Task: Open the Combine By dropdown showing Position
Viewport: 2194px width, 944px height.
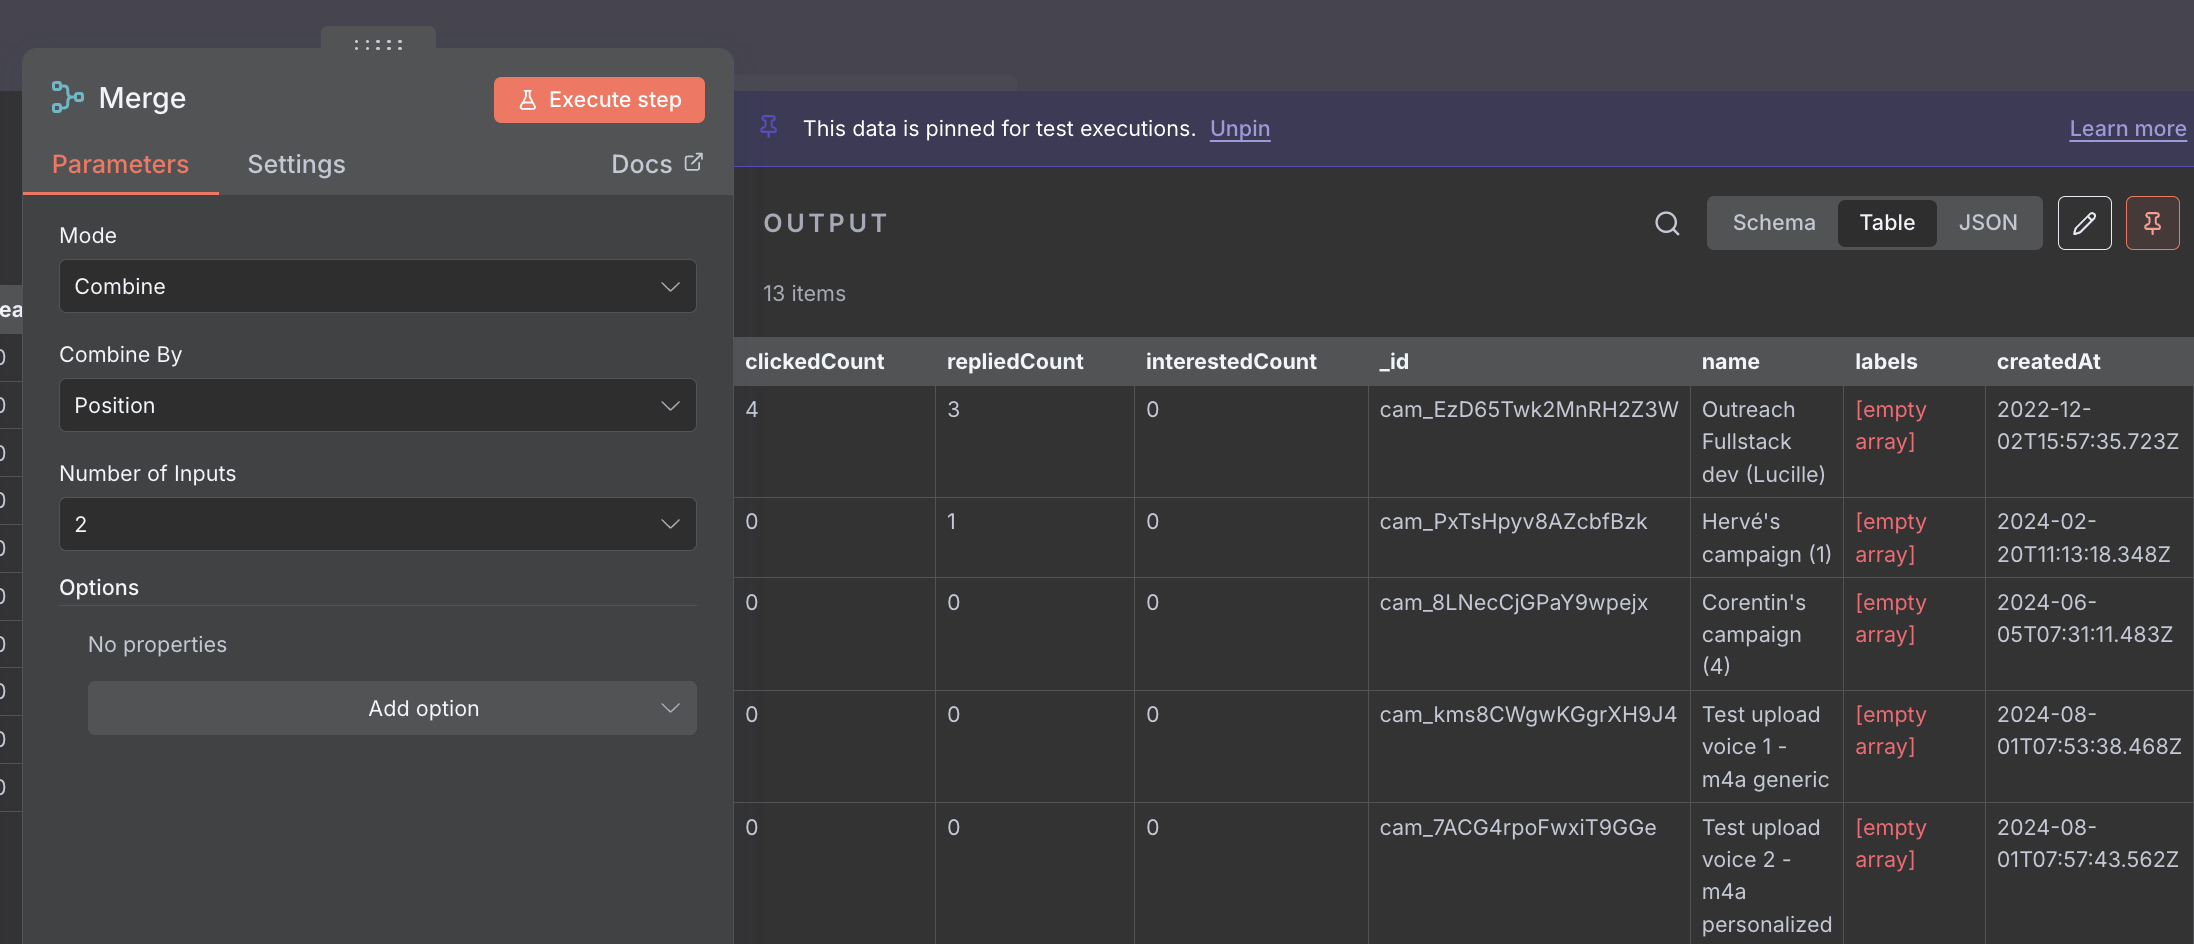Action: (377, 405)
